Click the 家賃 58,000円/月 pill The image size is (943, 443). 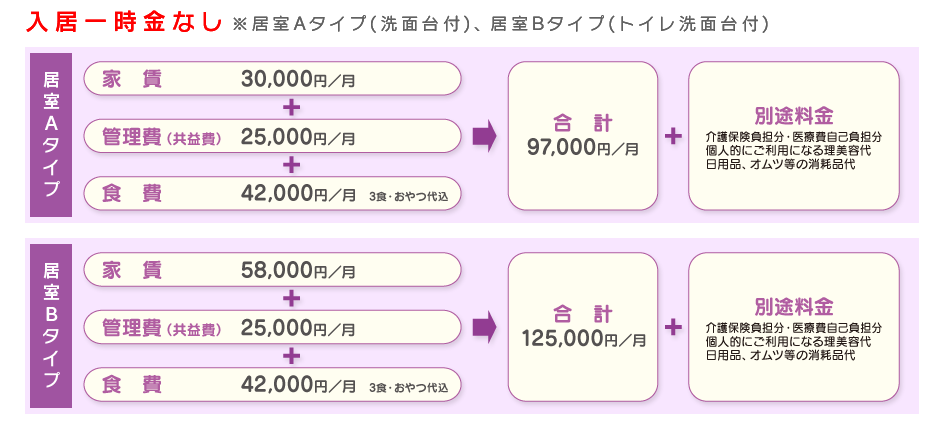pyautogui.click(x=273, y=270)
